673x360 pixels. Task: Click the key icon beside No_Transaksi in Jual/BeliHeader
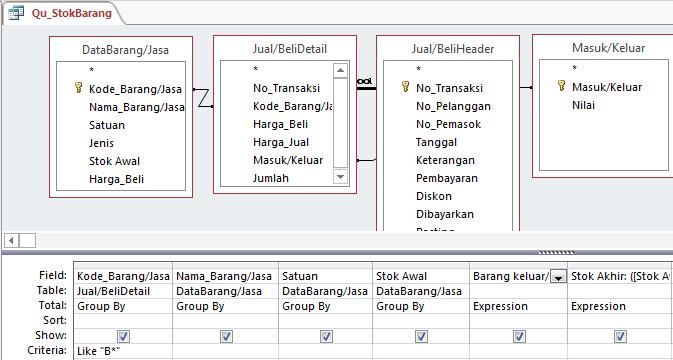pyautogui.click(x=405, y=87)
